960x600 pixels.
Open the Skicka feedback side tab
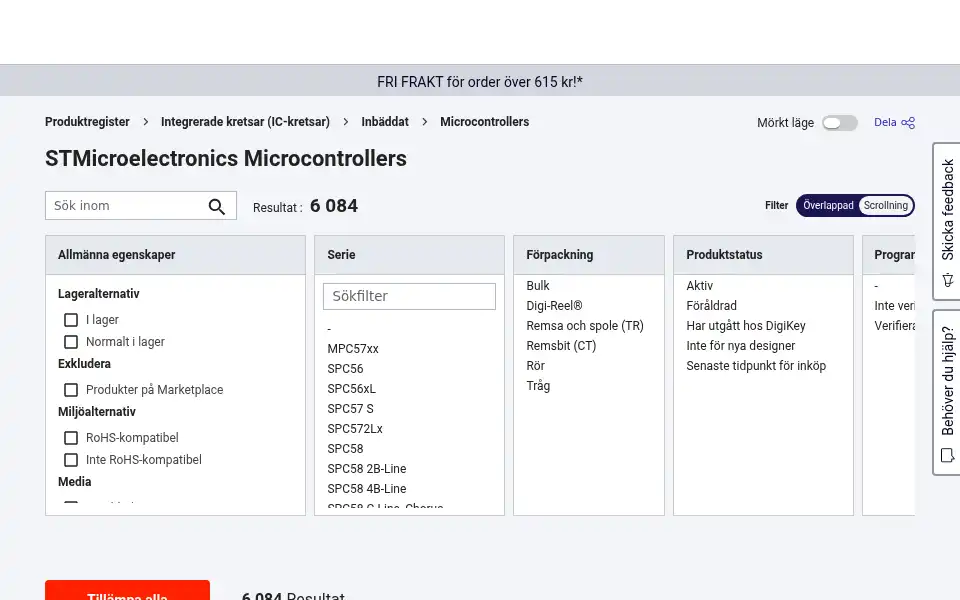[947, 221]
